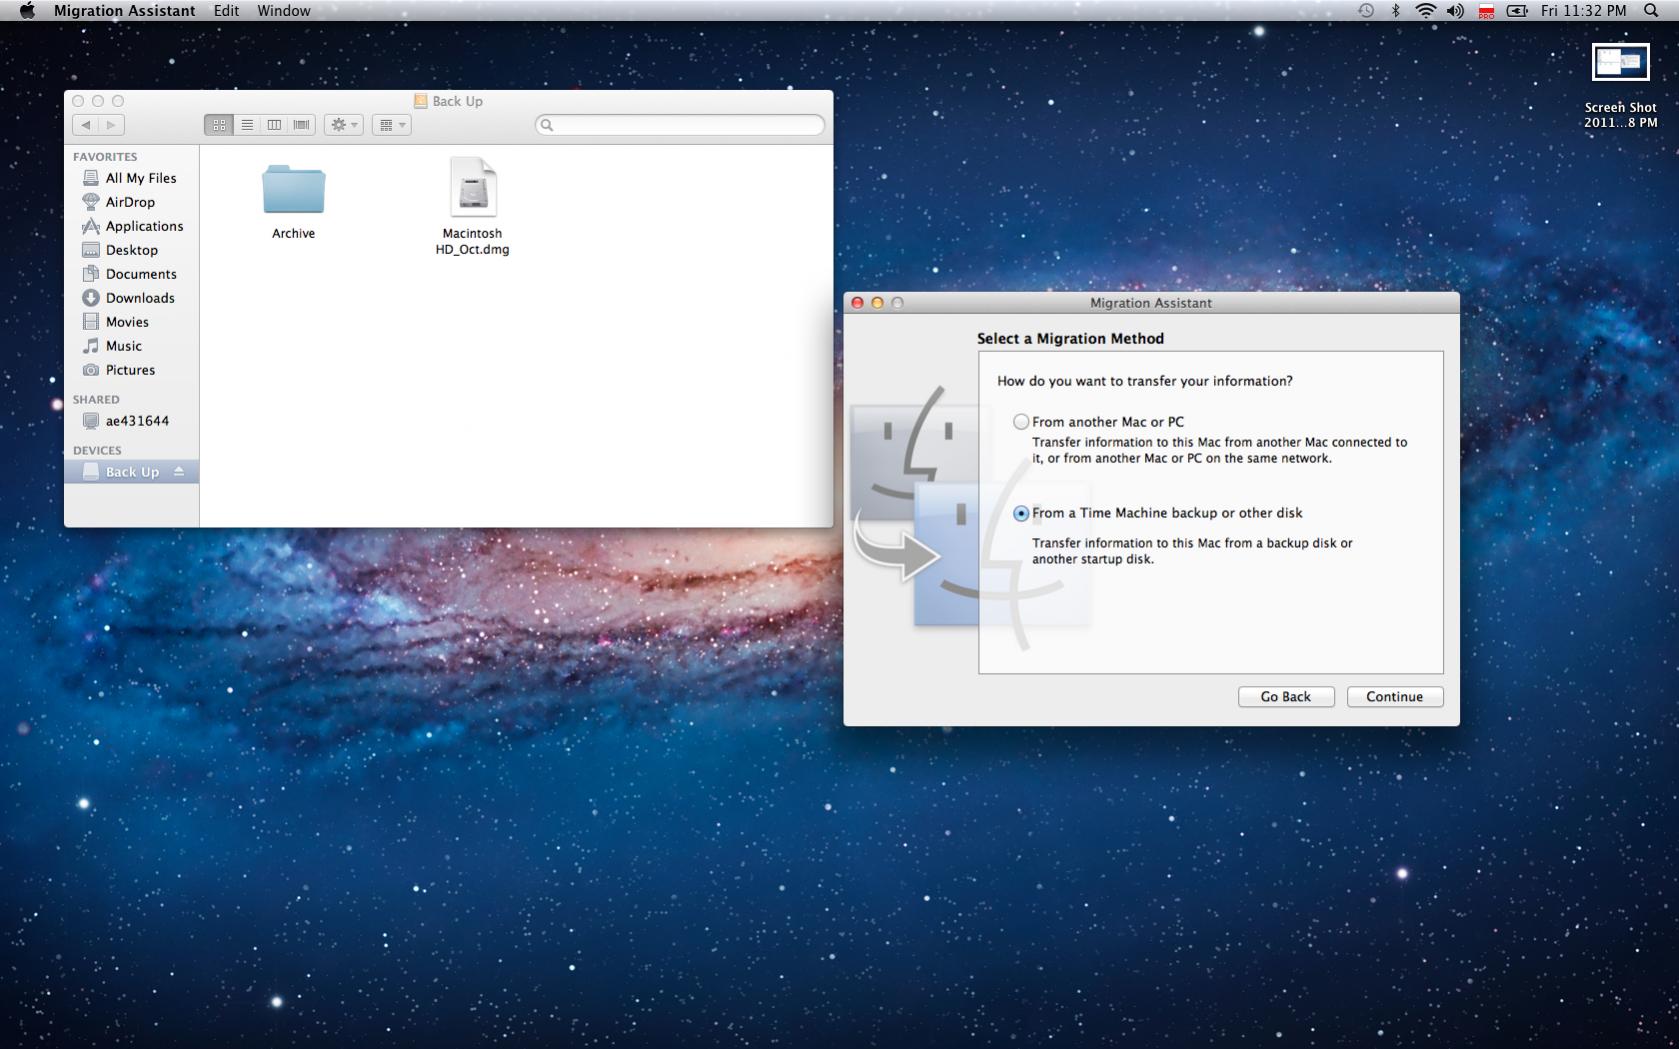Open the Wi-Fi status menu

click(1425, 11)
